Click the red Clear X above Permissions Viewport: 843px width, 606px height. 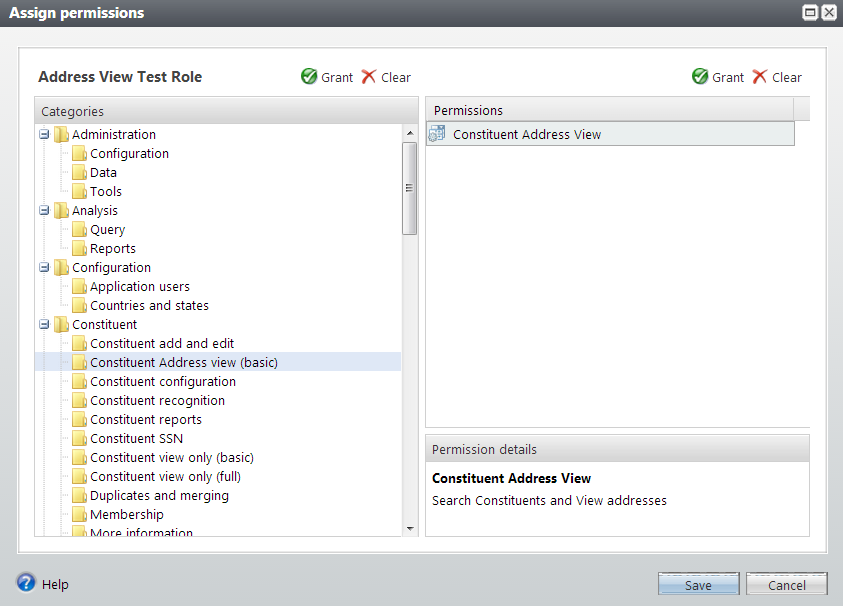tap(760, 77)
